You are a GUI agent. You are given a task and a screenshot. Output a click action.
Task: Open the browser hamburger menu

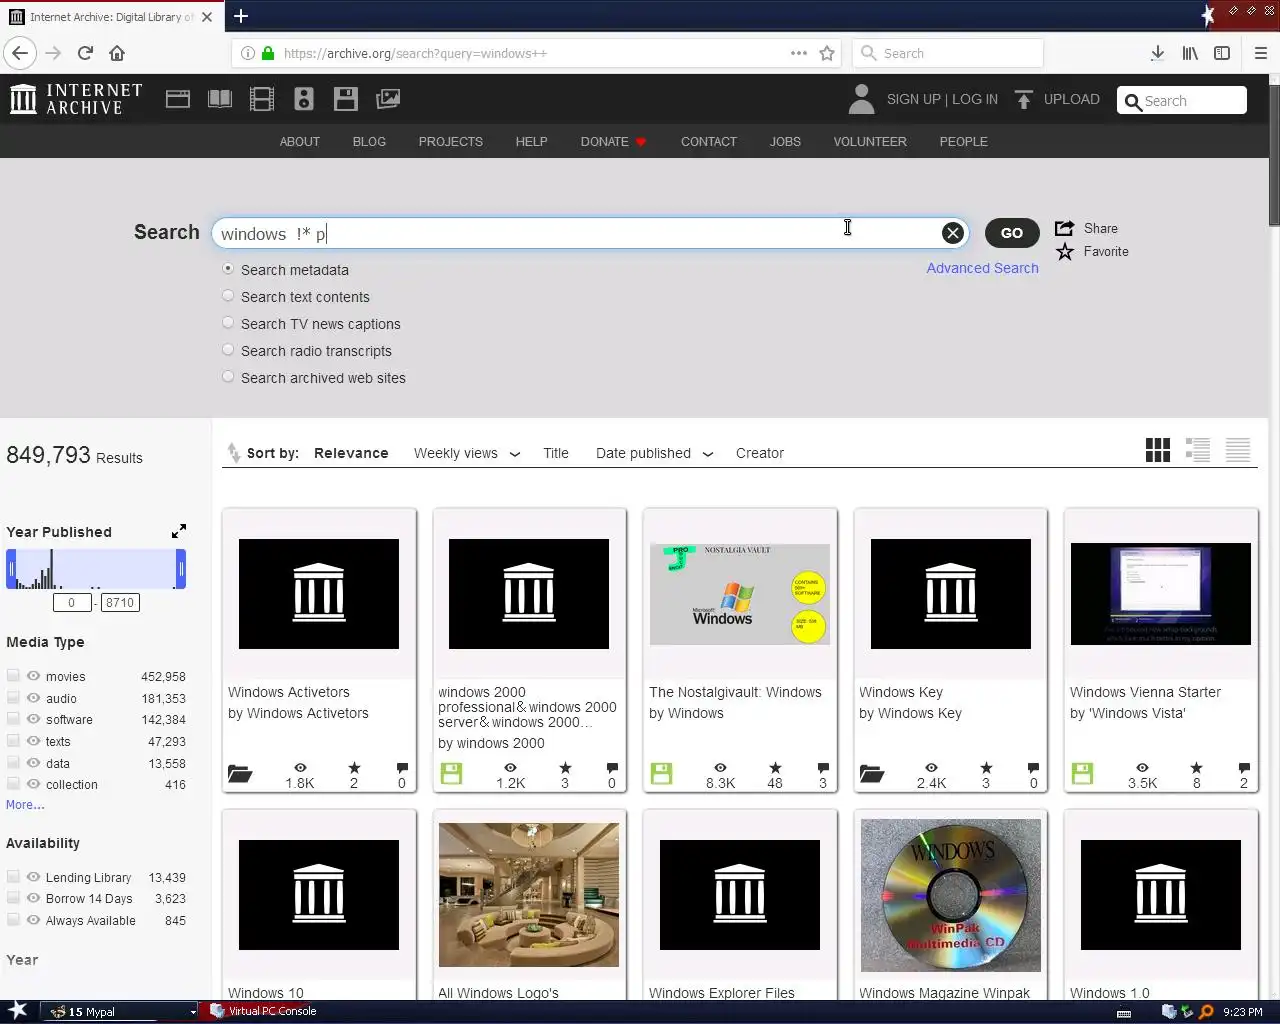(x=1261, y=53)
